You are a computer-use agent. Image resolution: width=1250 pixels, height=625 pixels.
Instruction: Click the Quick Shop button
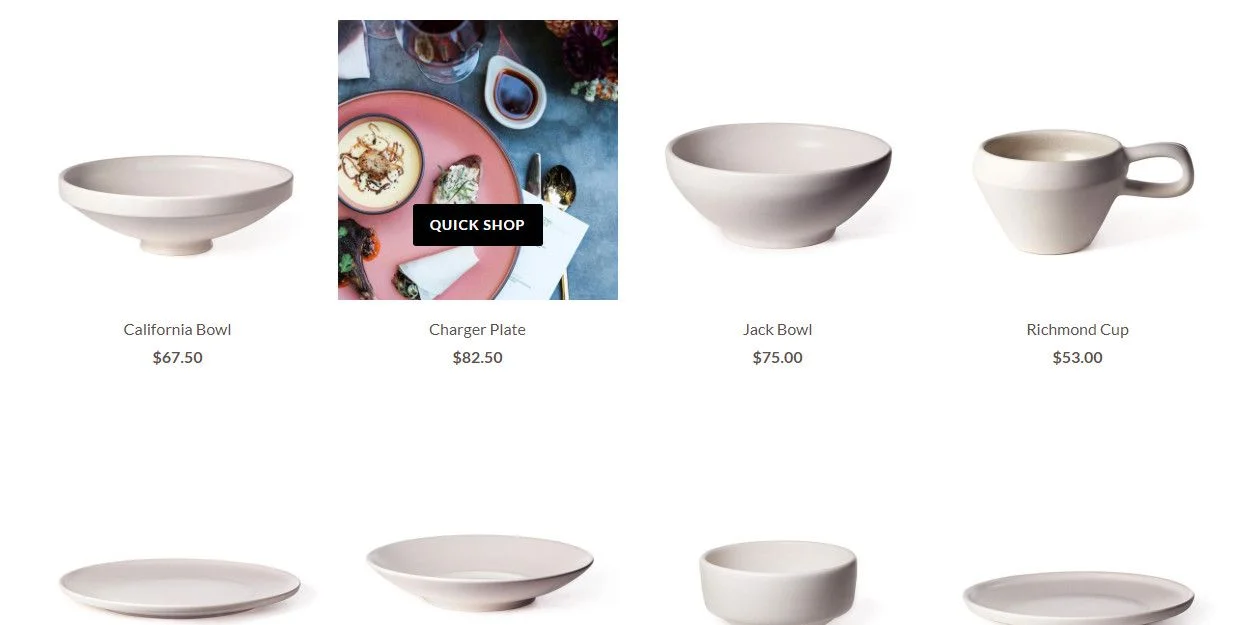(477, 225)
